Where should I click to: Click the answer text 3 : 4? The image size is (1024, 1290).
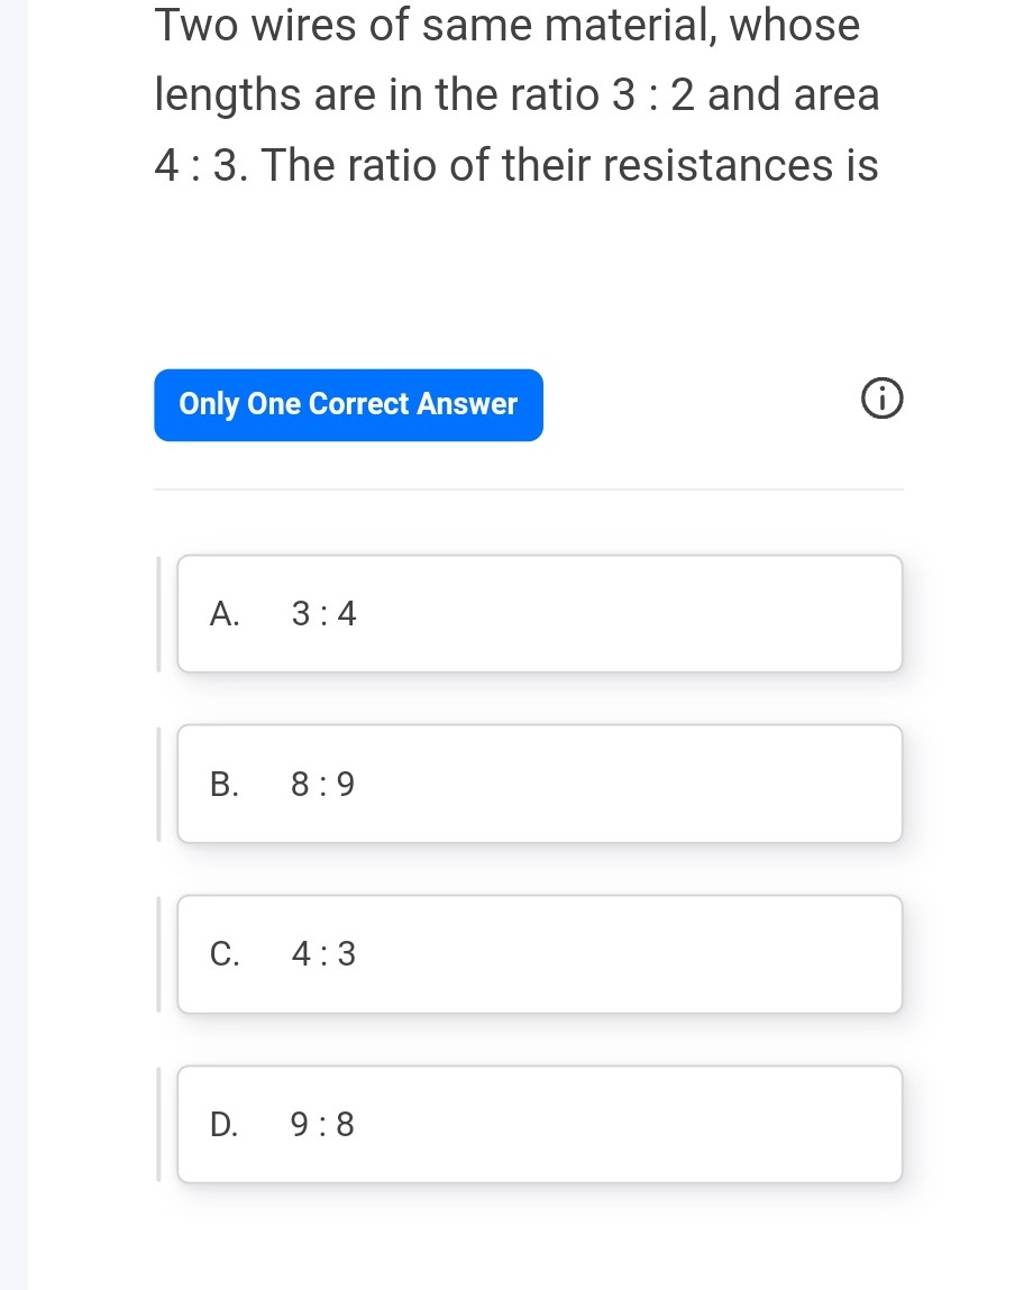click(x=323, y=614)
